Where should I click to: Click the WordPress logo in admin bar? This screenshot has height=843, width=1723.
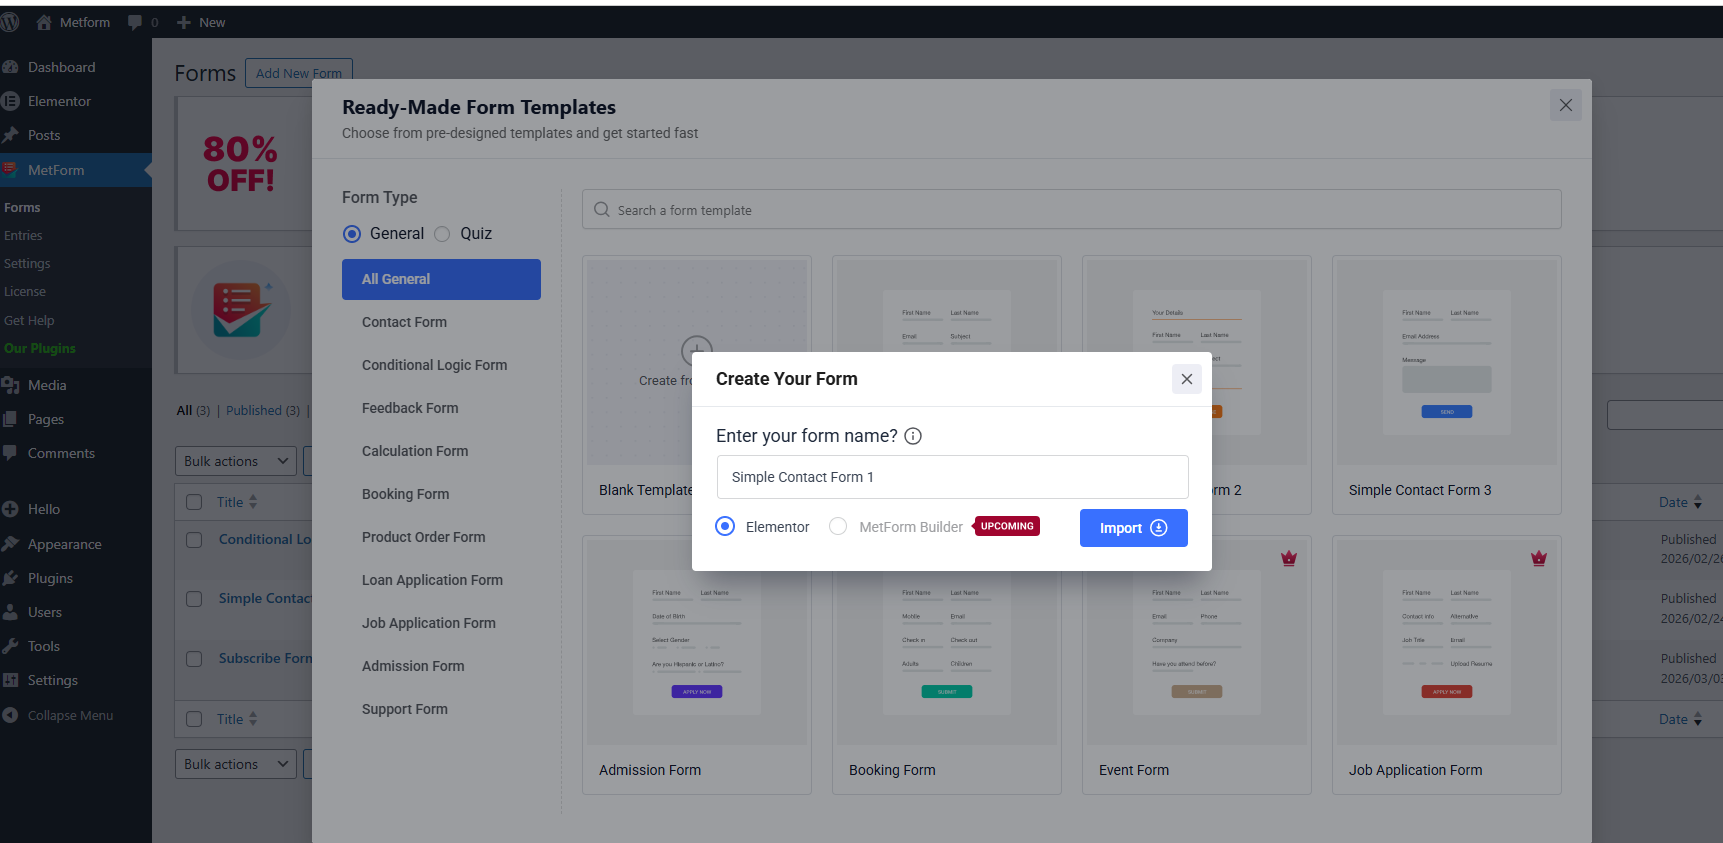click(11, 22)
